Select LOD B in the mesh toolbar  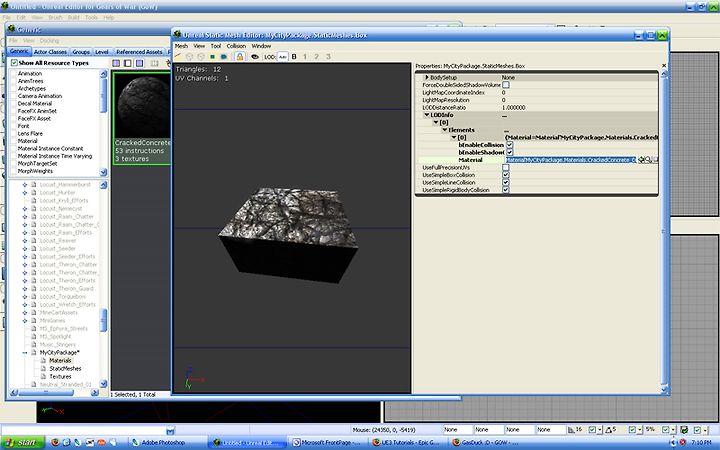coord(294,57)
